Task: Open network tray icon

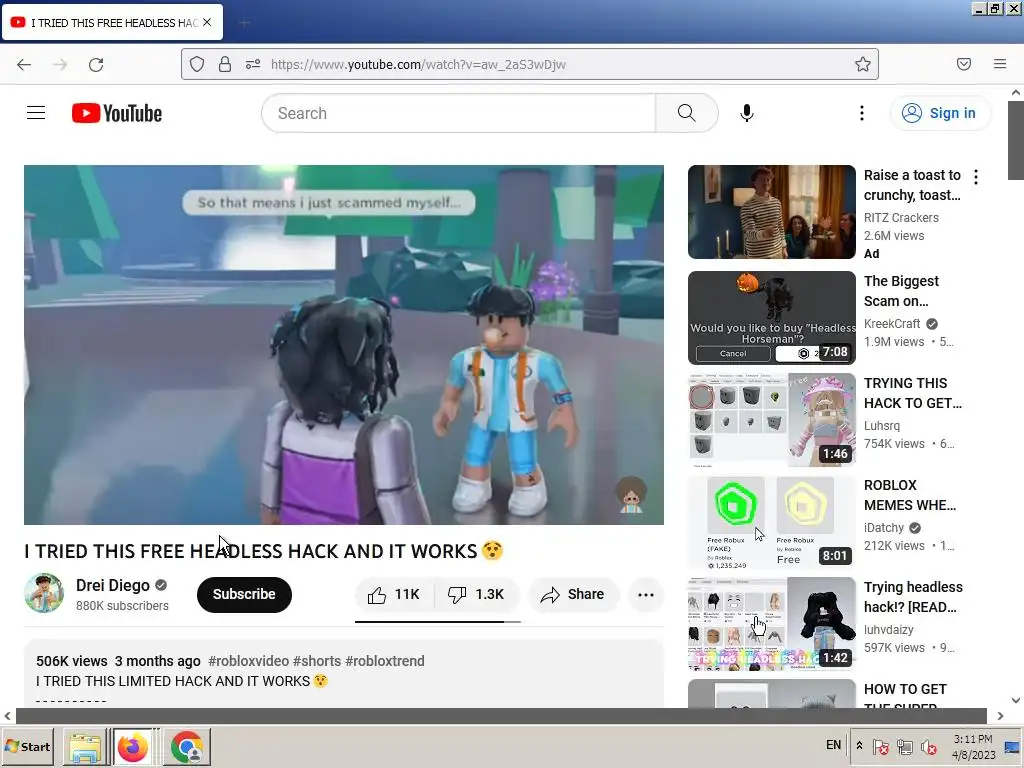Action: point(904,746)
